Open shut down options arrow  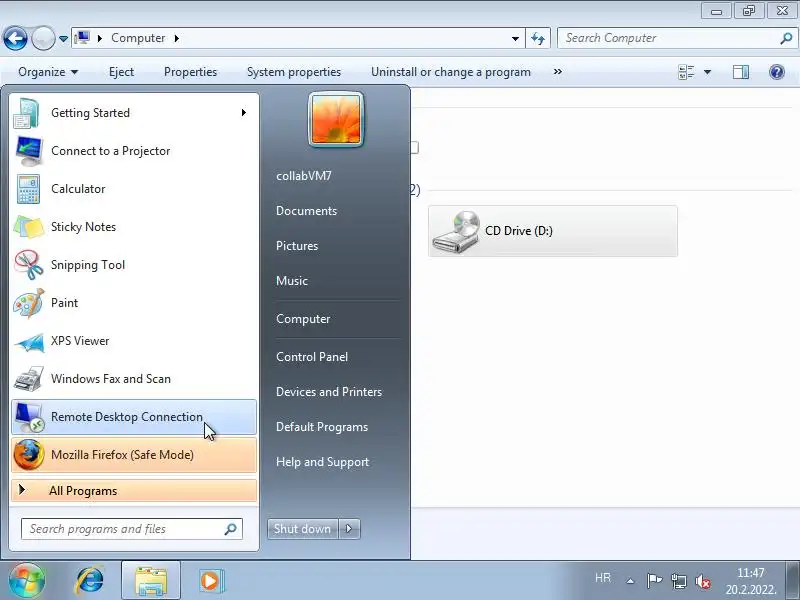pyautogui.click(x=349, y=529)
